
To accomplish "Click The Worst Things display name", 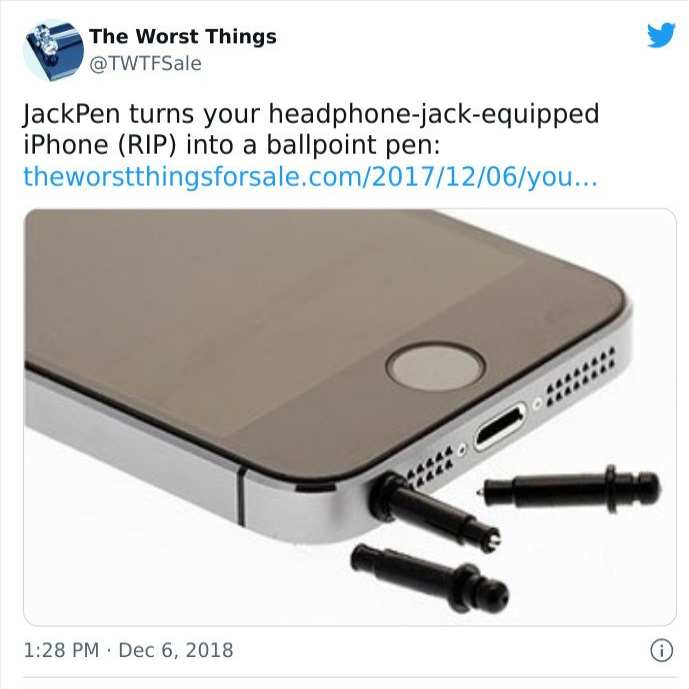I will pyautogui.click(x=183, y=36).
